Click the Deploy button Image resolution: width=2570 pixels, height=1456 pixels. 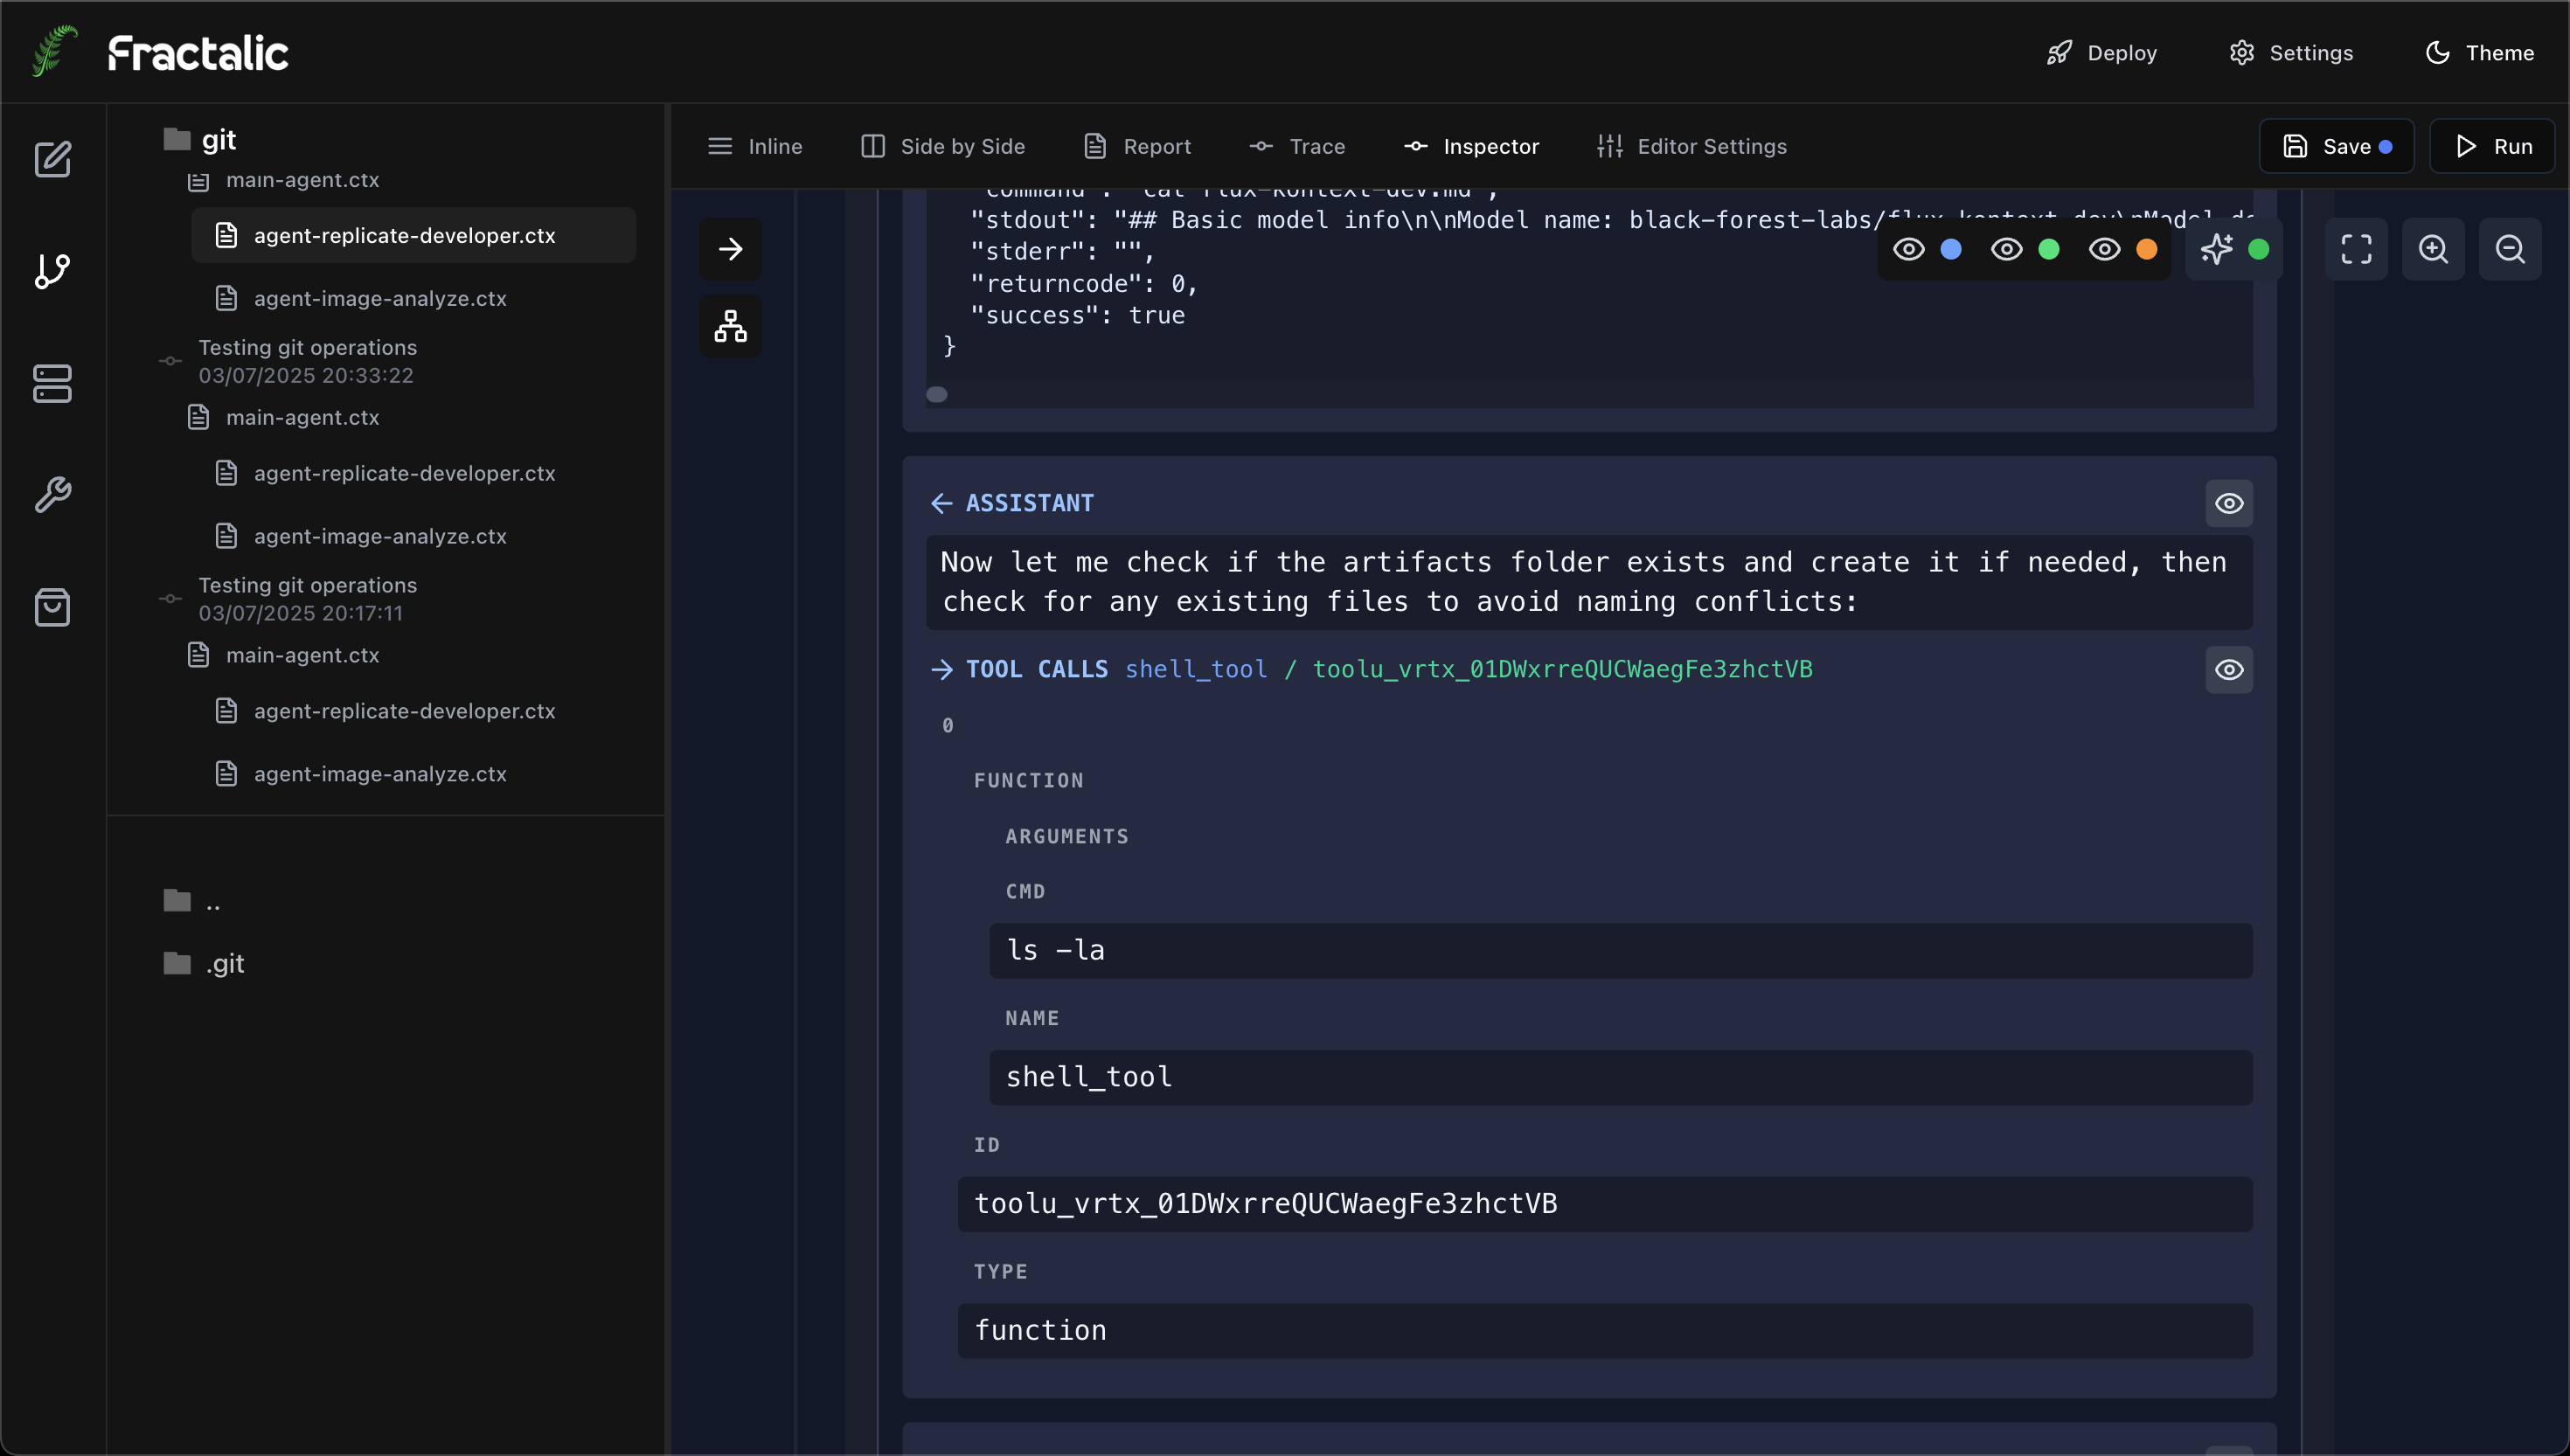coord(2102,52)
